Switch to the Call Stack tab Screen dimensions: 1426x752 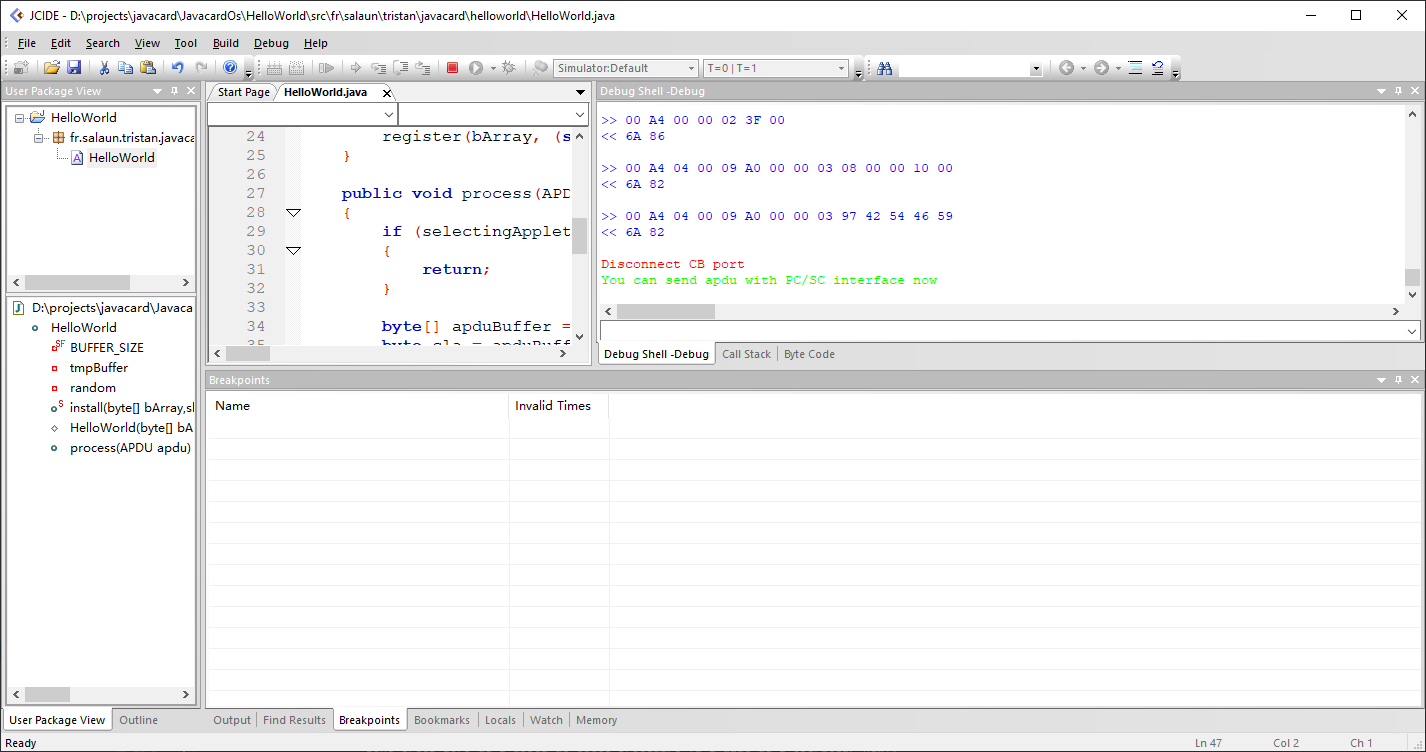tap(746, 354)
